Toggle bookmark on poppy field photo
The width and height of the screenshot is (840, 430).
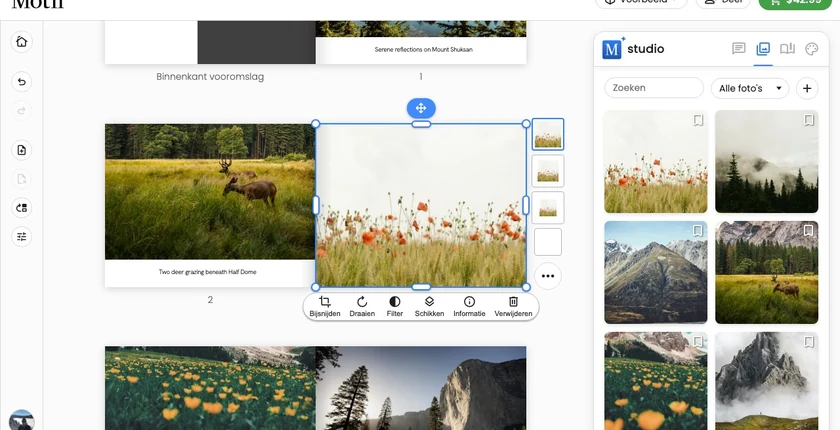click(698, 120)
